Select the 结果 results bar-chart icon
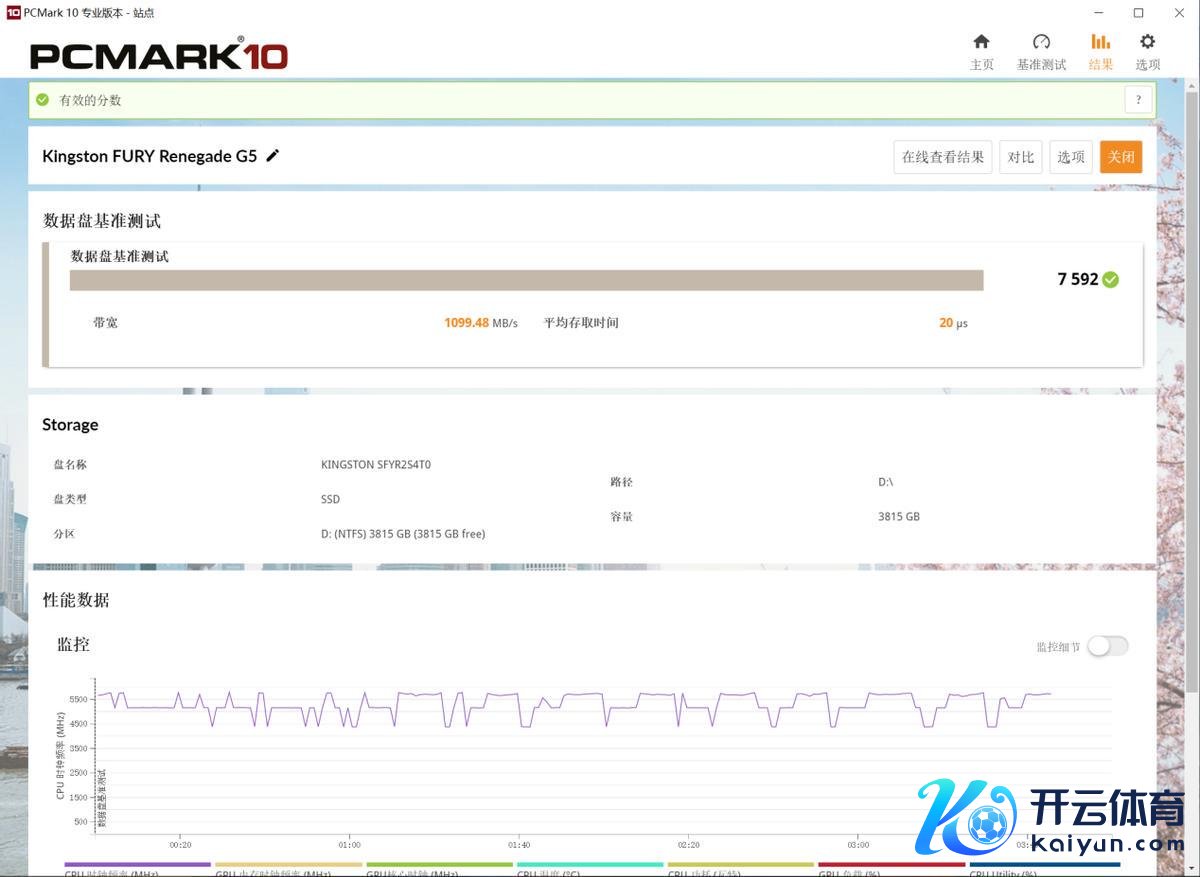 coord(1100,42)
